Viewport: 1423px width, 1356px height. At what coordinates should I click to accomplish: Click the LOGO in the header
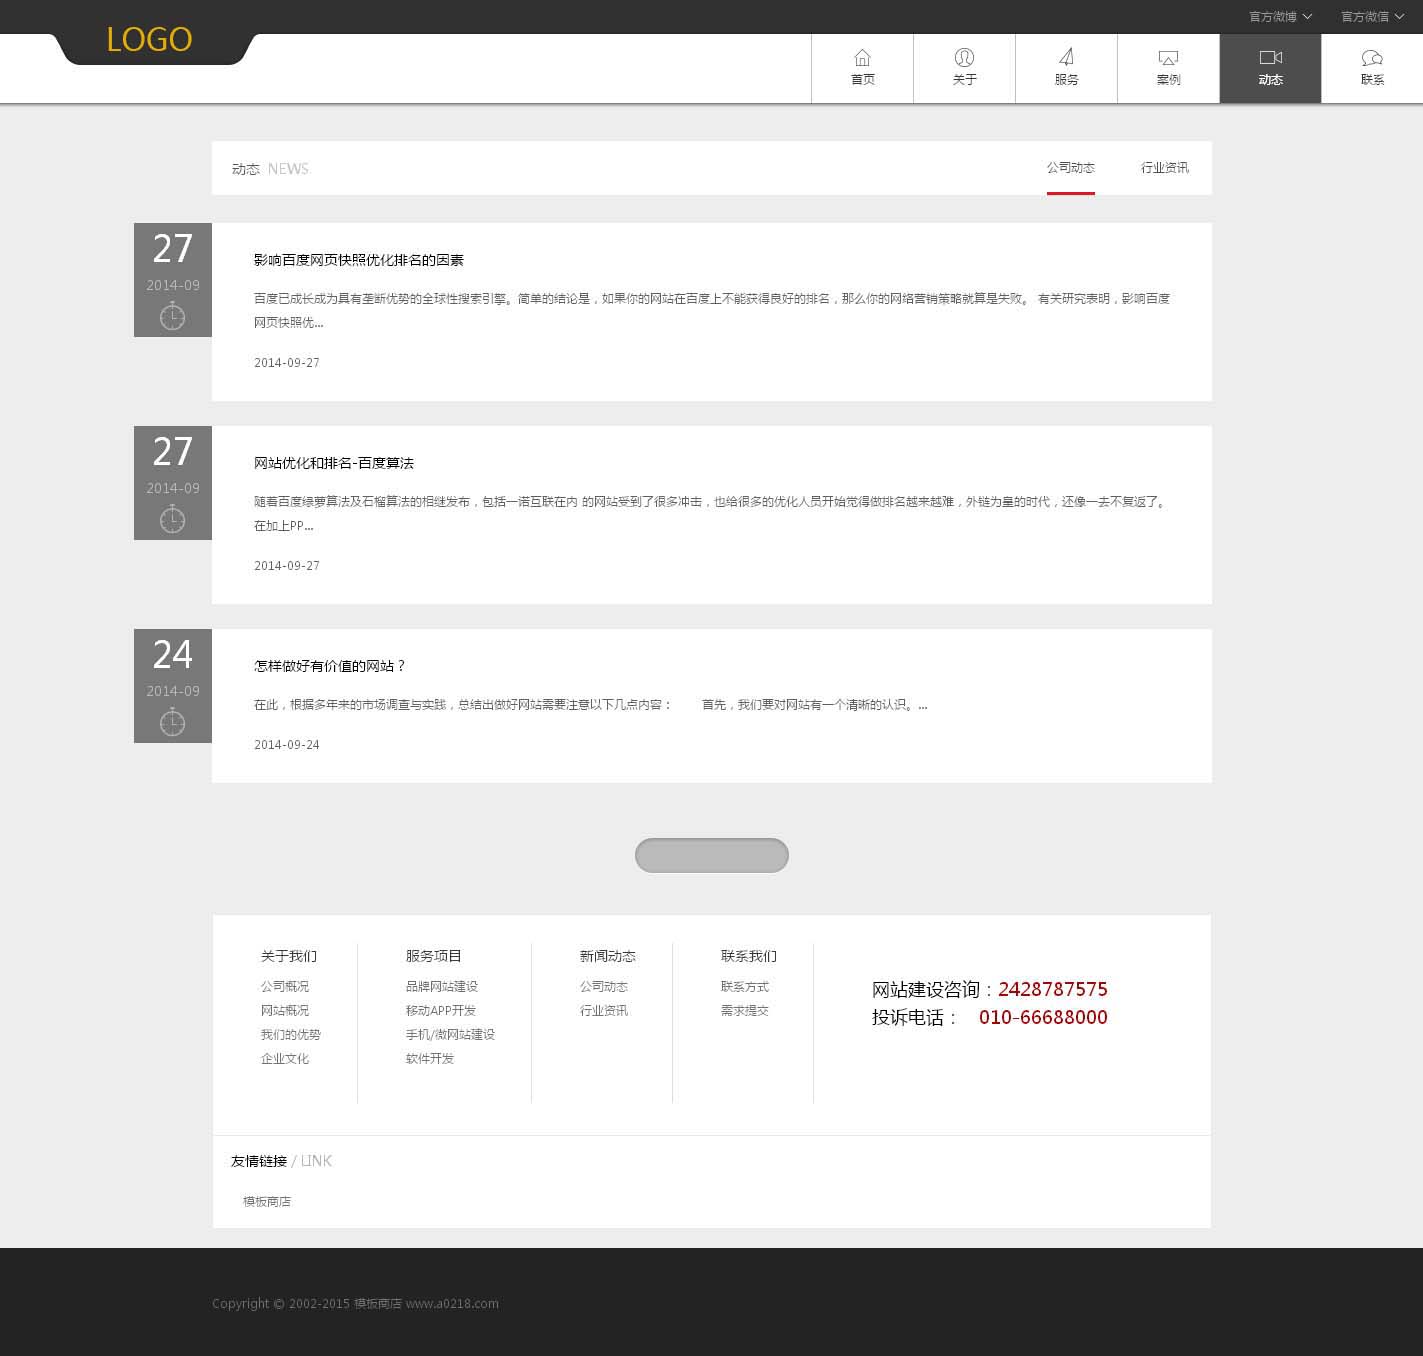[x=149, y=40]
